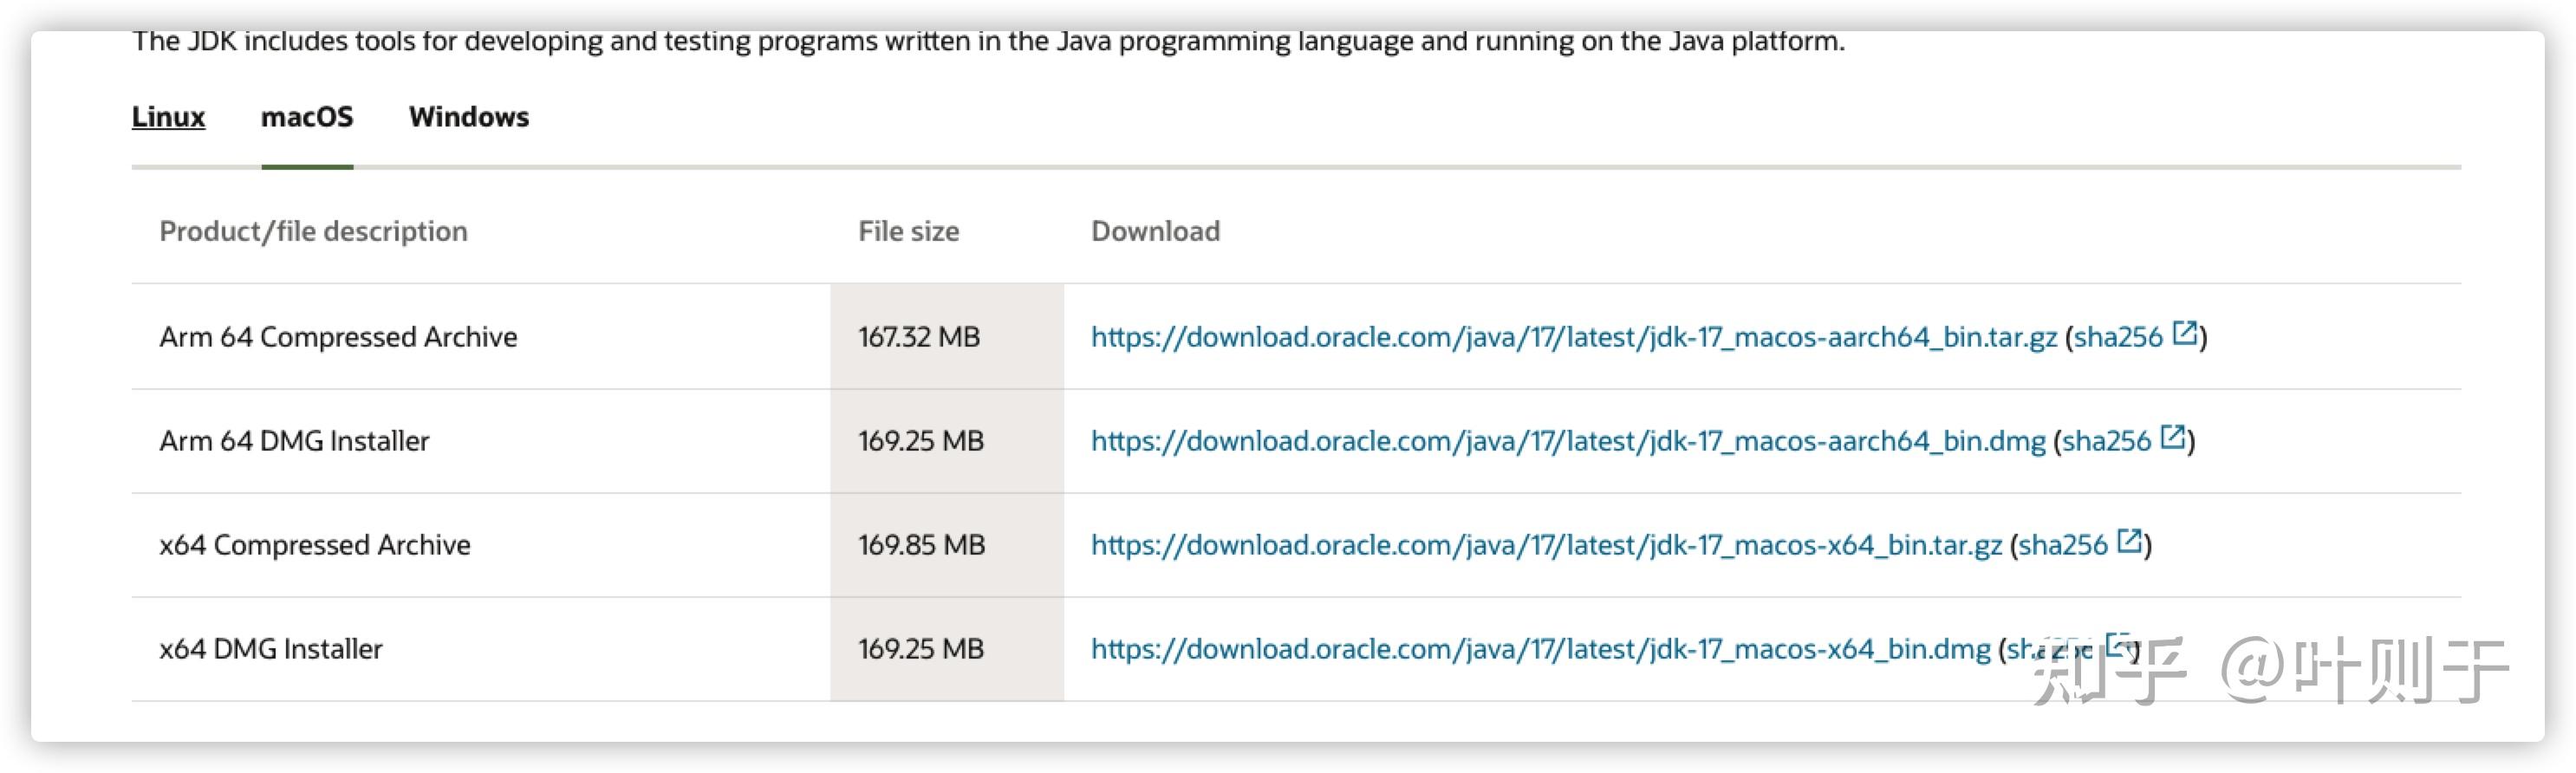This screenshot has height=773, width=2576.
Task: Click the 169.85 MB file size cell
Action: click(x=921, y=545)
